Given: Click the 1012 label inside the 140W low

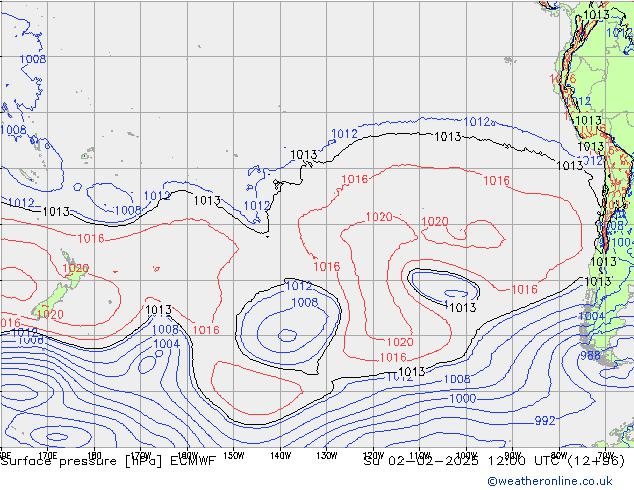Looking at the screenshot, I should [x=299, y=286].
